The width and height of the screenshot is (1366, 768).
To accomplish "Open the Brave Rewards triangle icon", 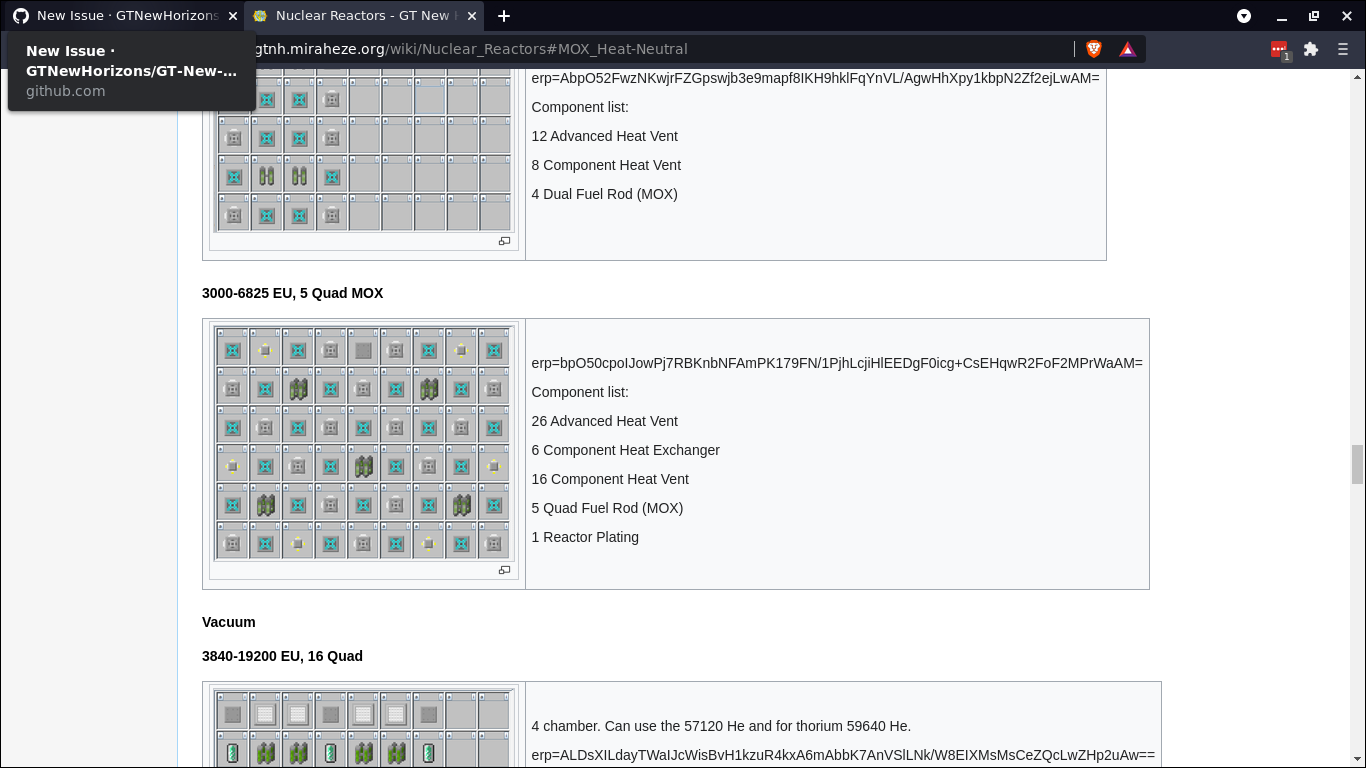I will (x=1127, y=48).
